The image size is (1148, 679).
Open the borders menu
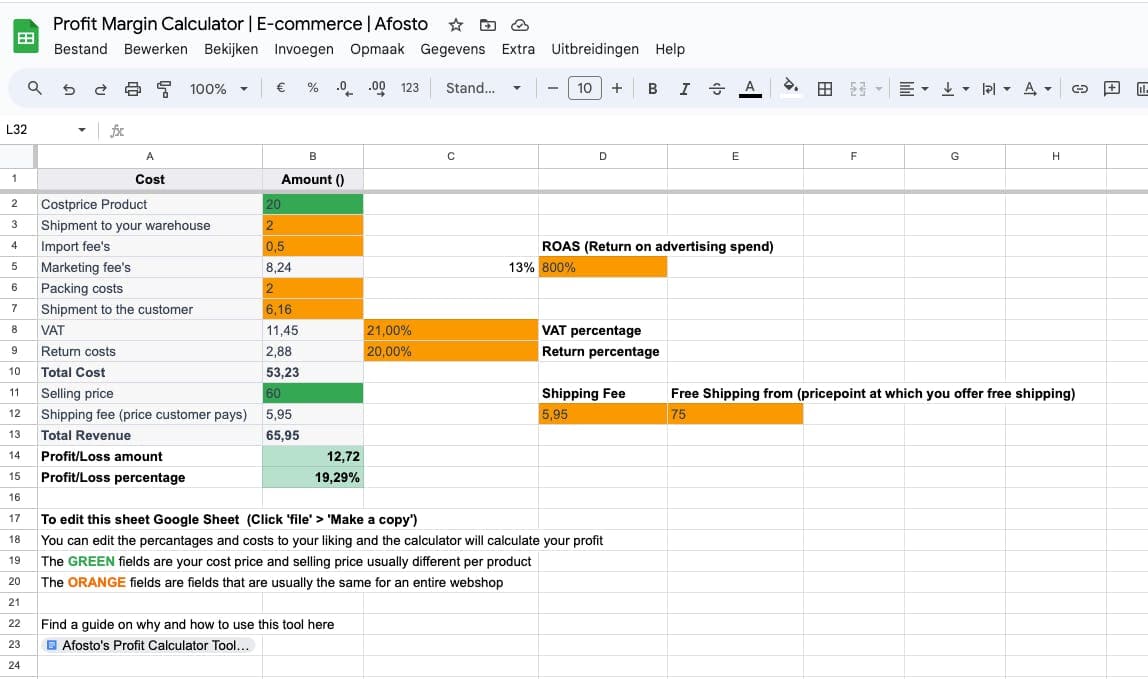click(825, 89)
